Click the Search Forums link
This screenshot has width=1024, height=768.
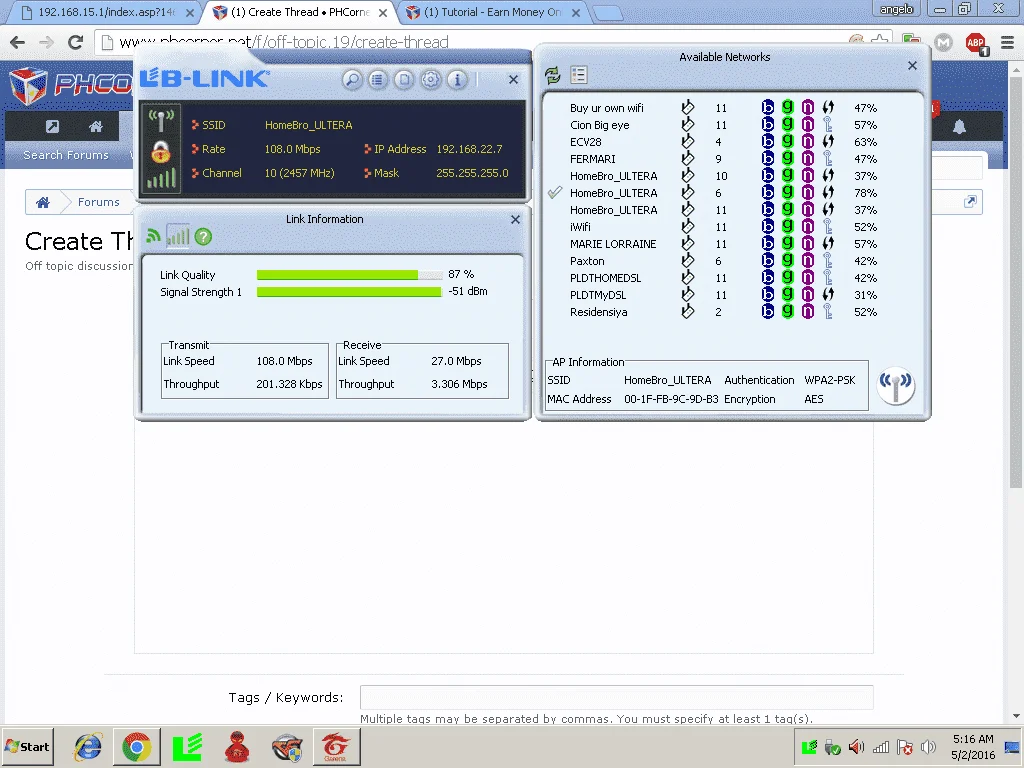tap(66, 155)
